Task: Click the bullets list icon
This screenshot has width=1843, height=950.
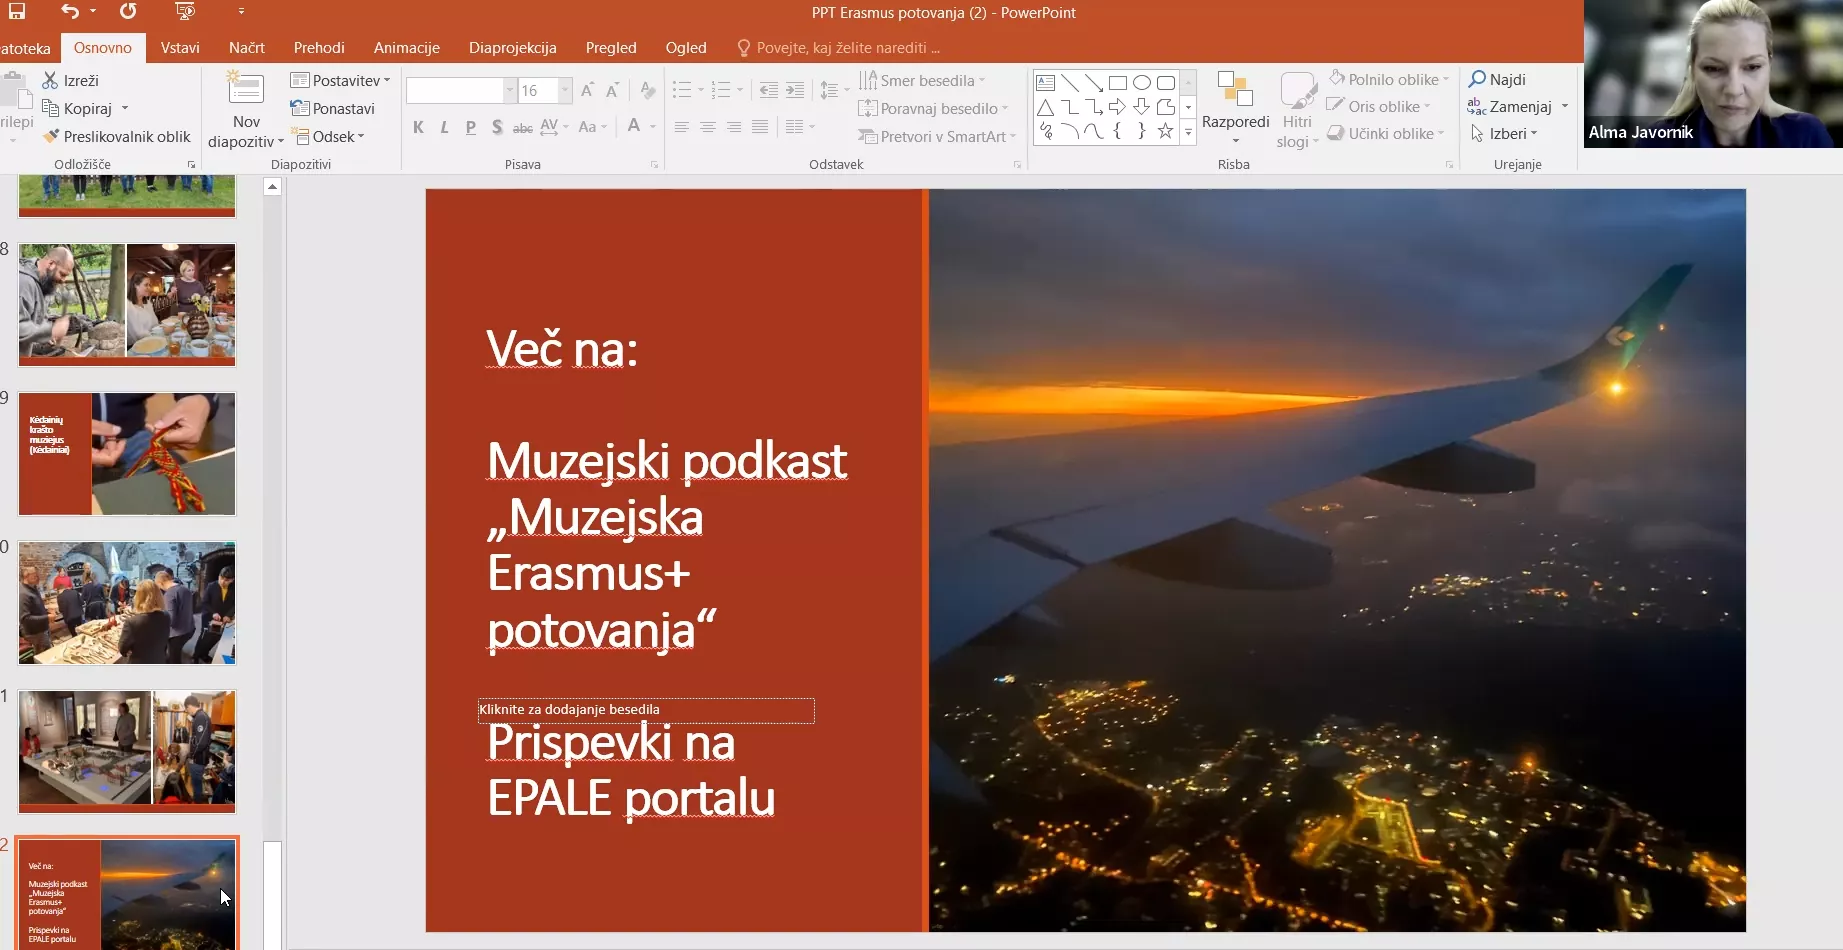Action: coord(682,90)
